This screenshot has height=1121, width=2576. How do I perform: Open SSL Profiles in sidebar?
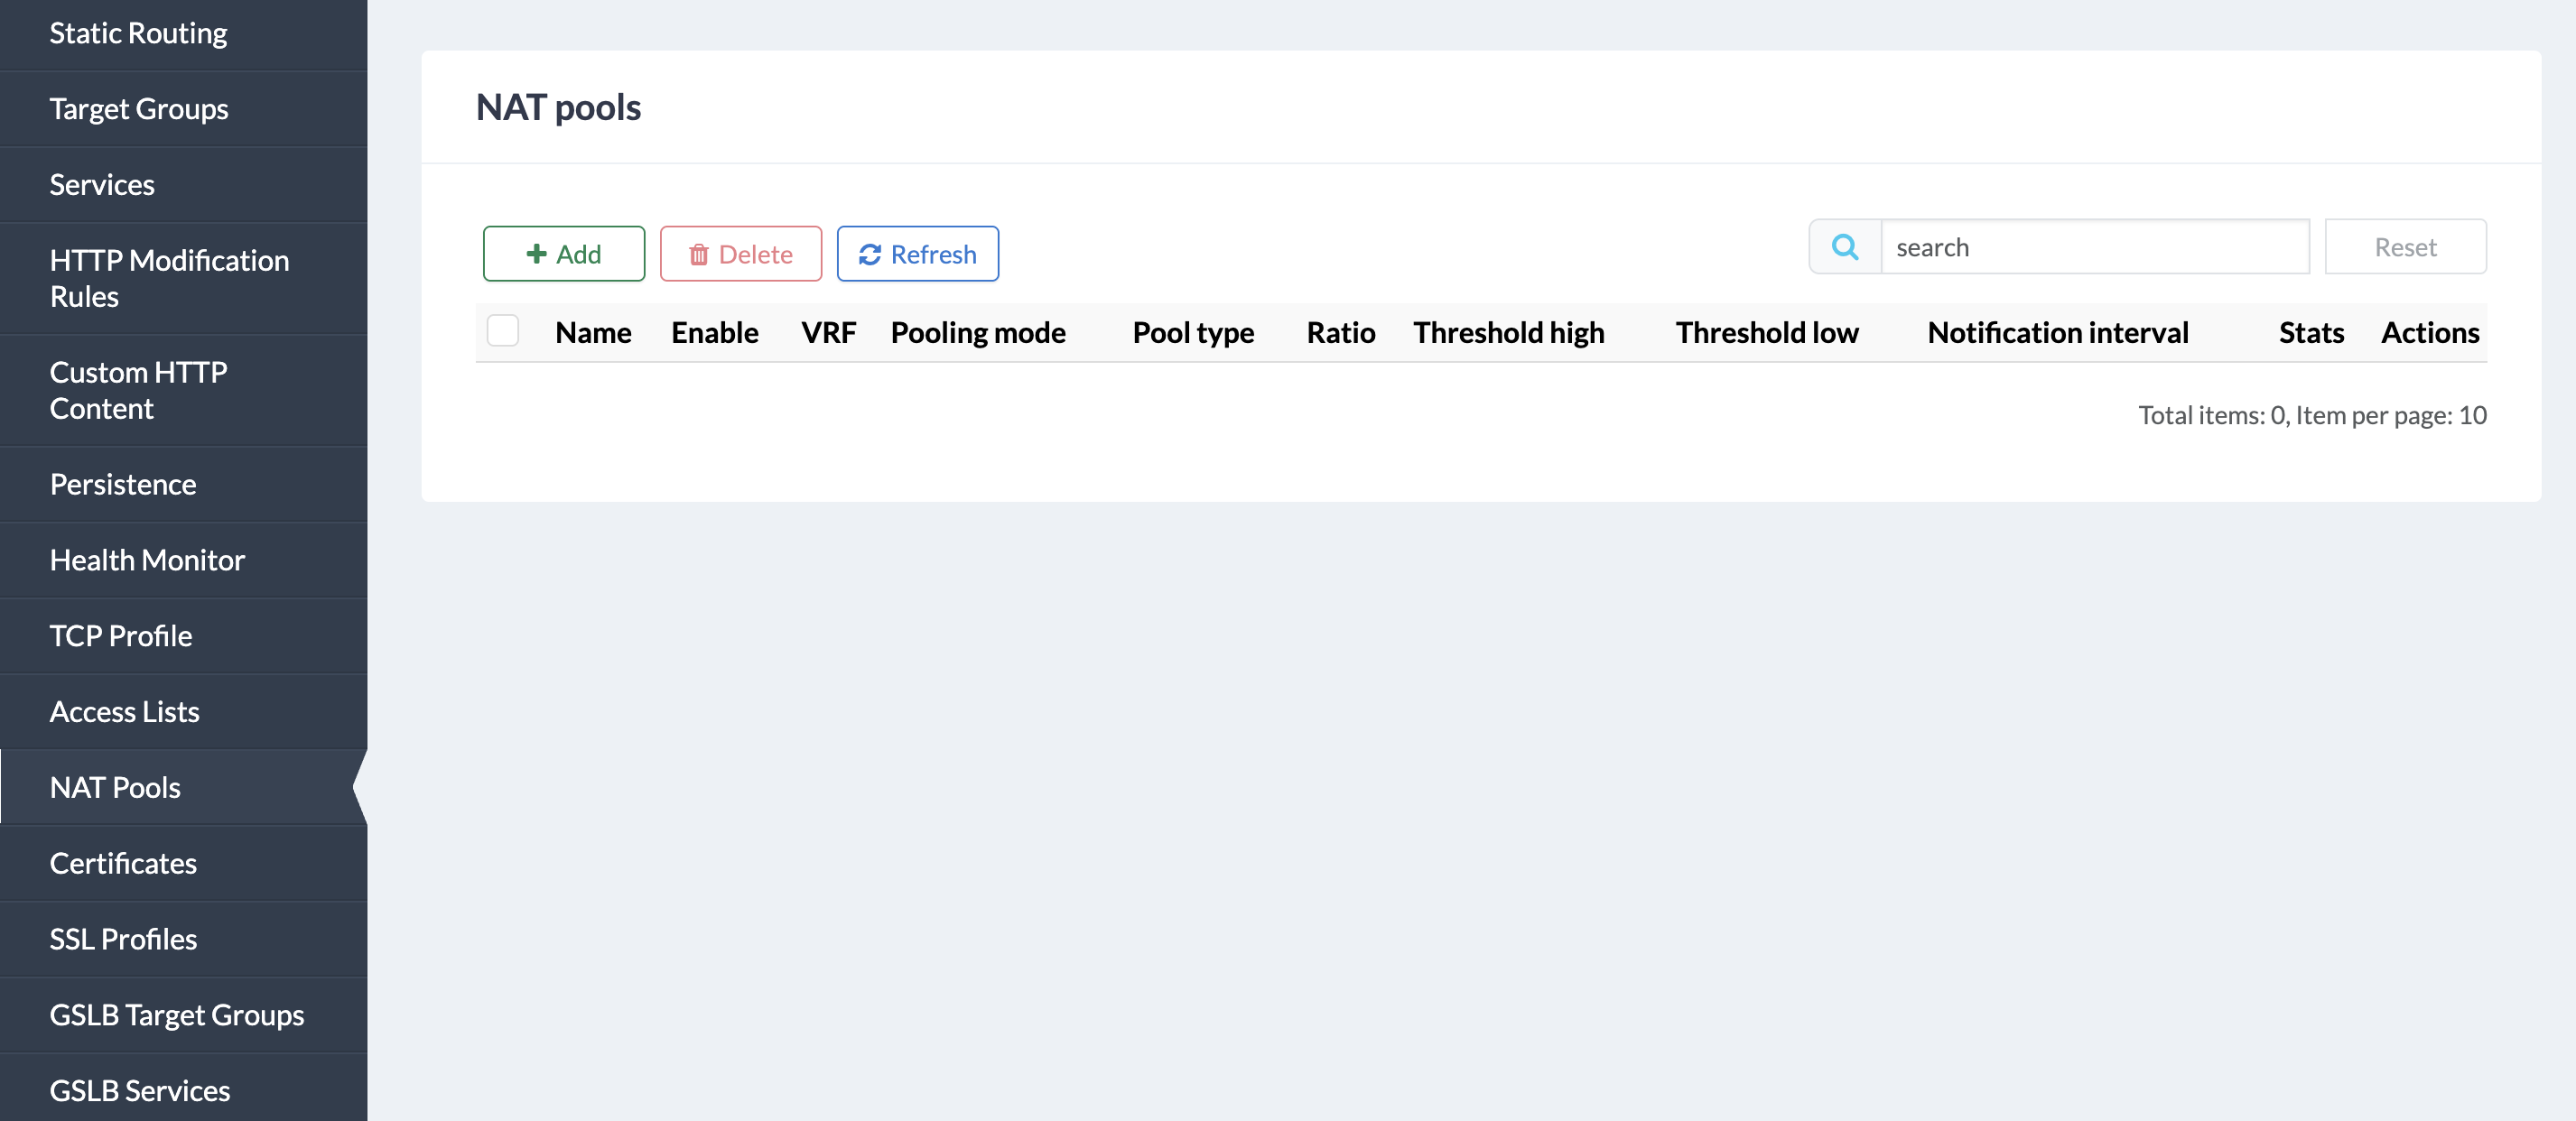click(123, 939)
